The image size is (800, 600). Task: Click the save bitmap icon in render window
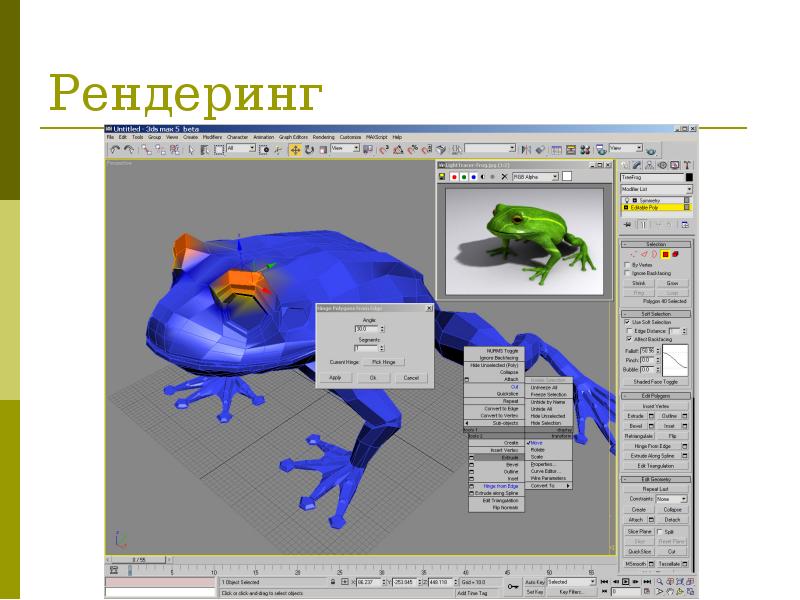pyautogui.click(x=443, y=176)
